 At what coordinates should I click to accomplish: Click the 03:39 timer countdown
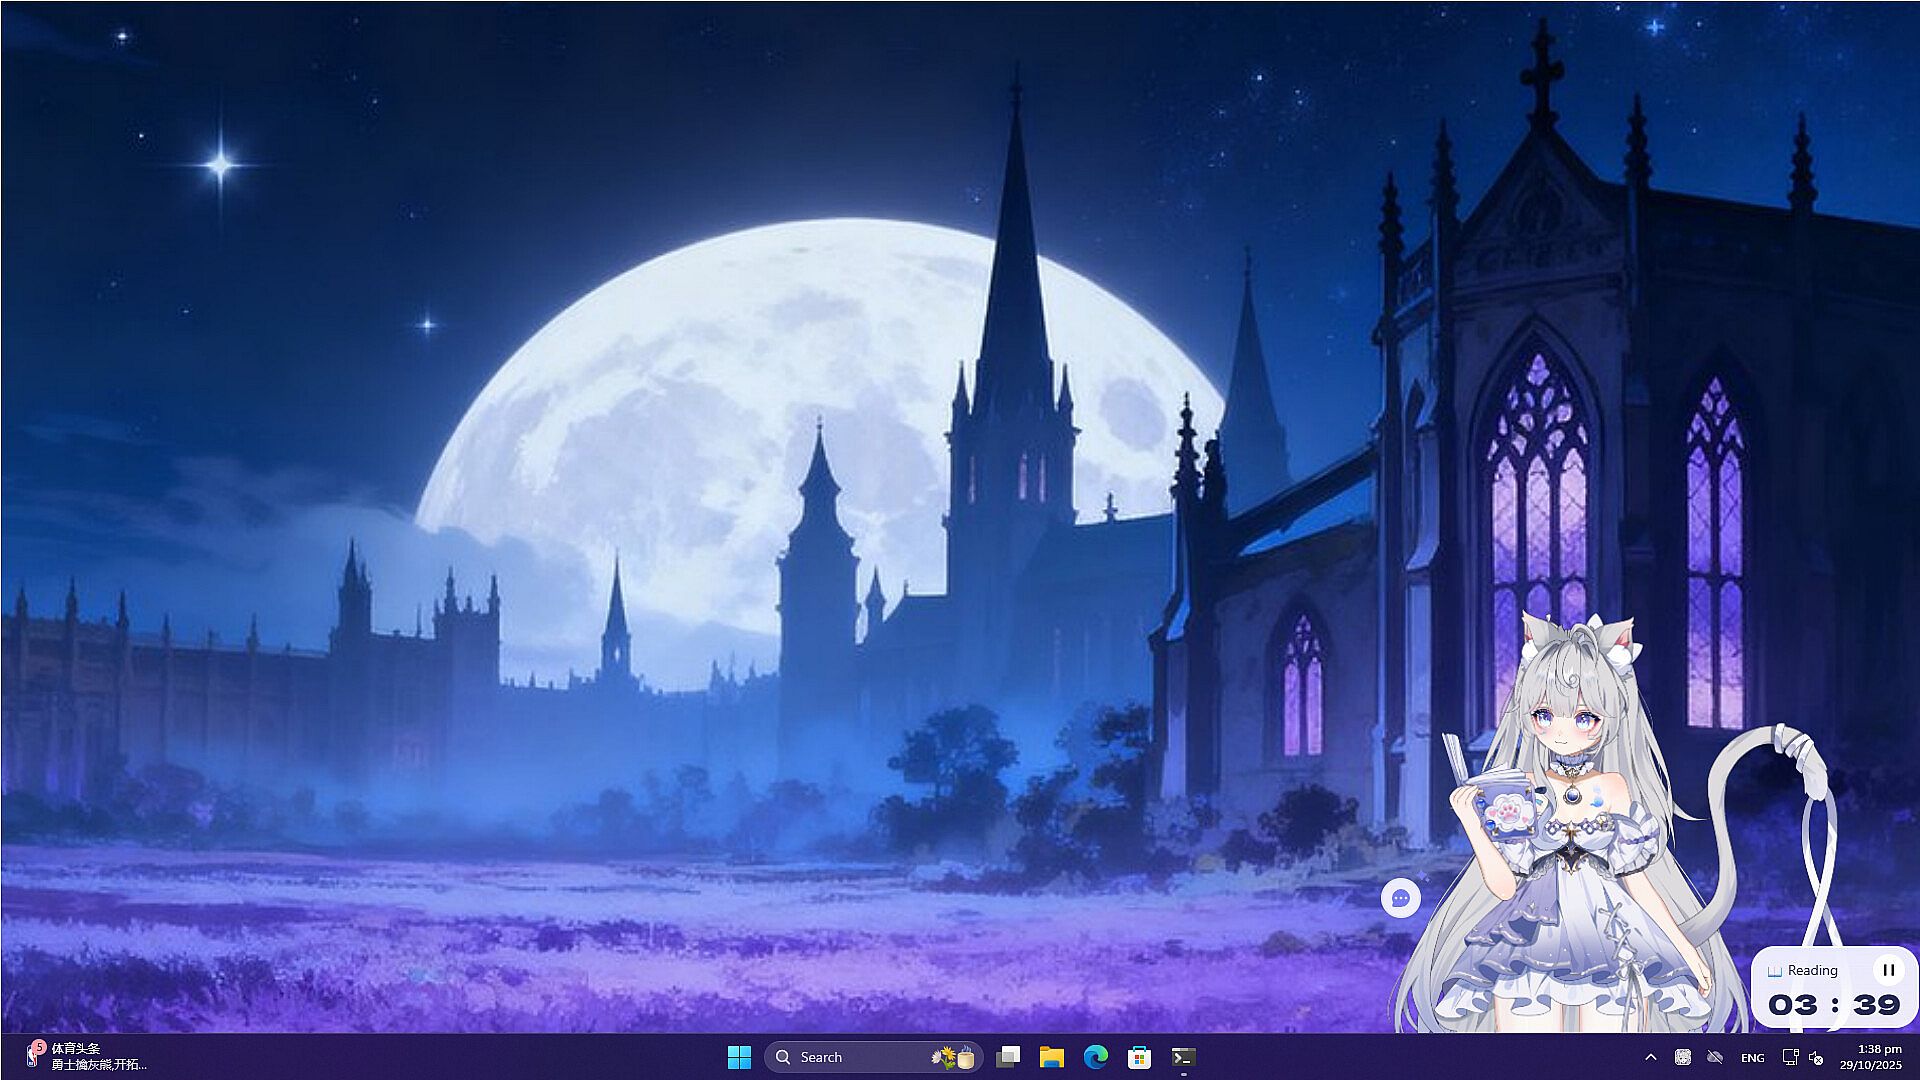tap(1833, 1004)
